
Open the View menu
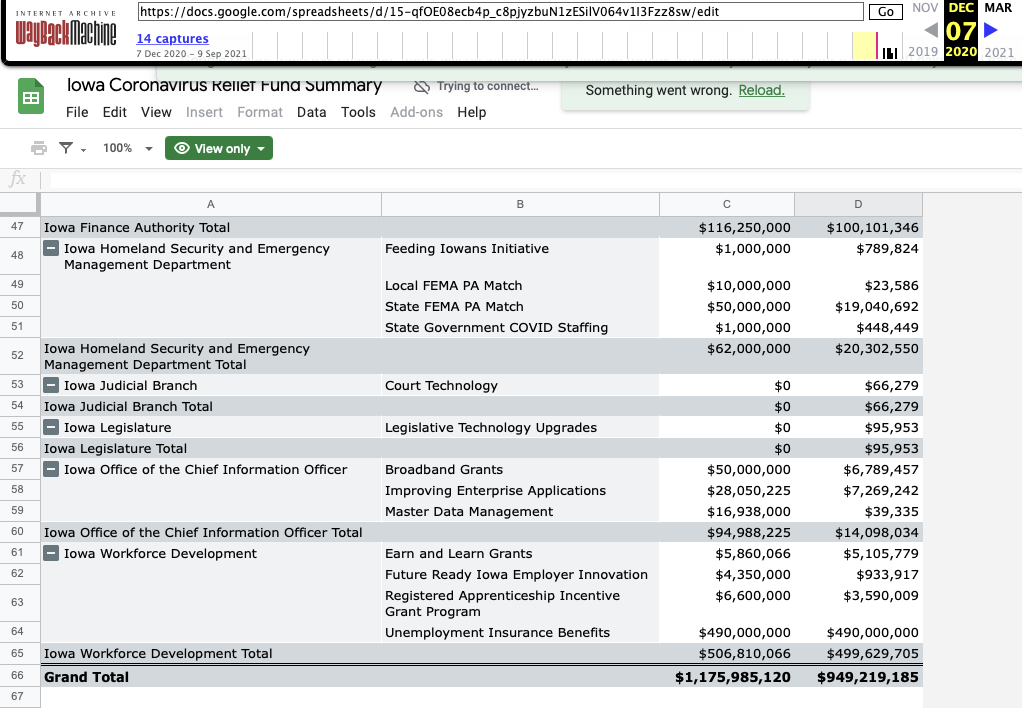(156, 112)
